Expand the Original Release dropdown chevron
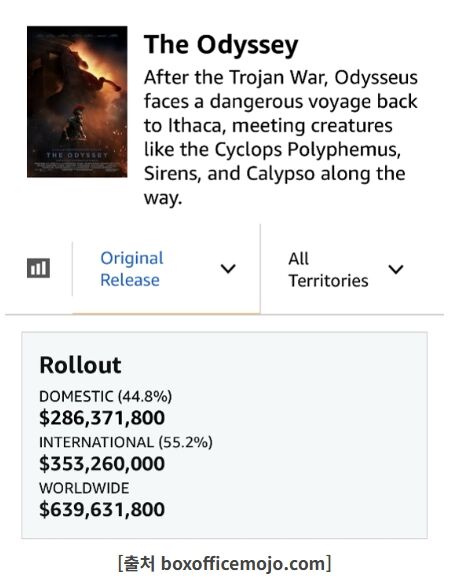 point(228,268)
